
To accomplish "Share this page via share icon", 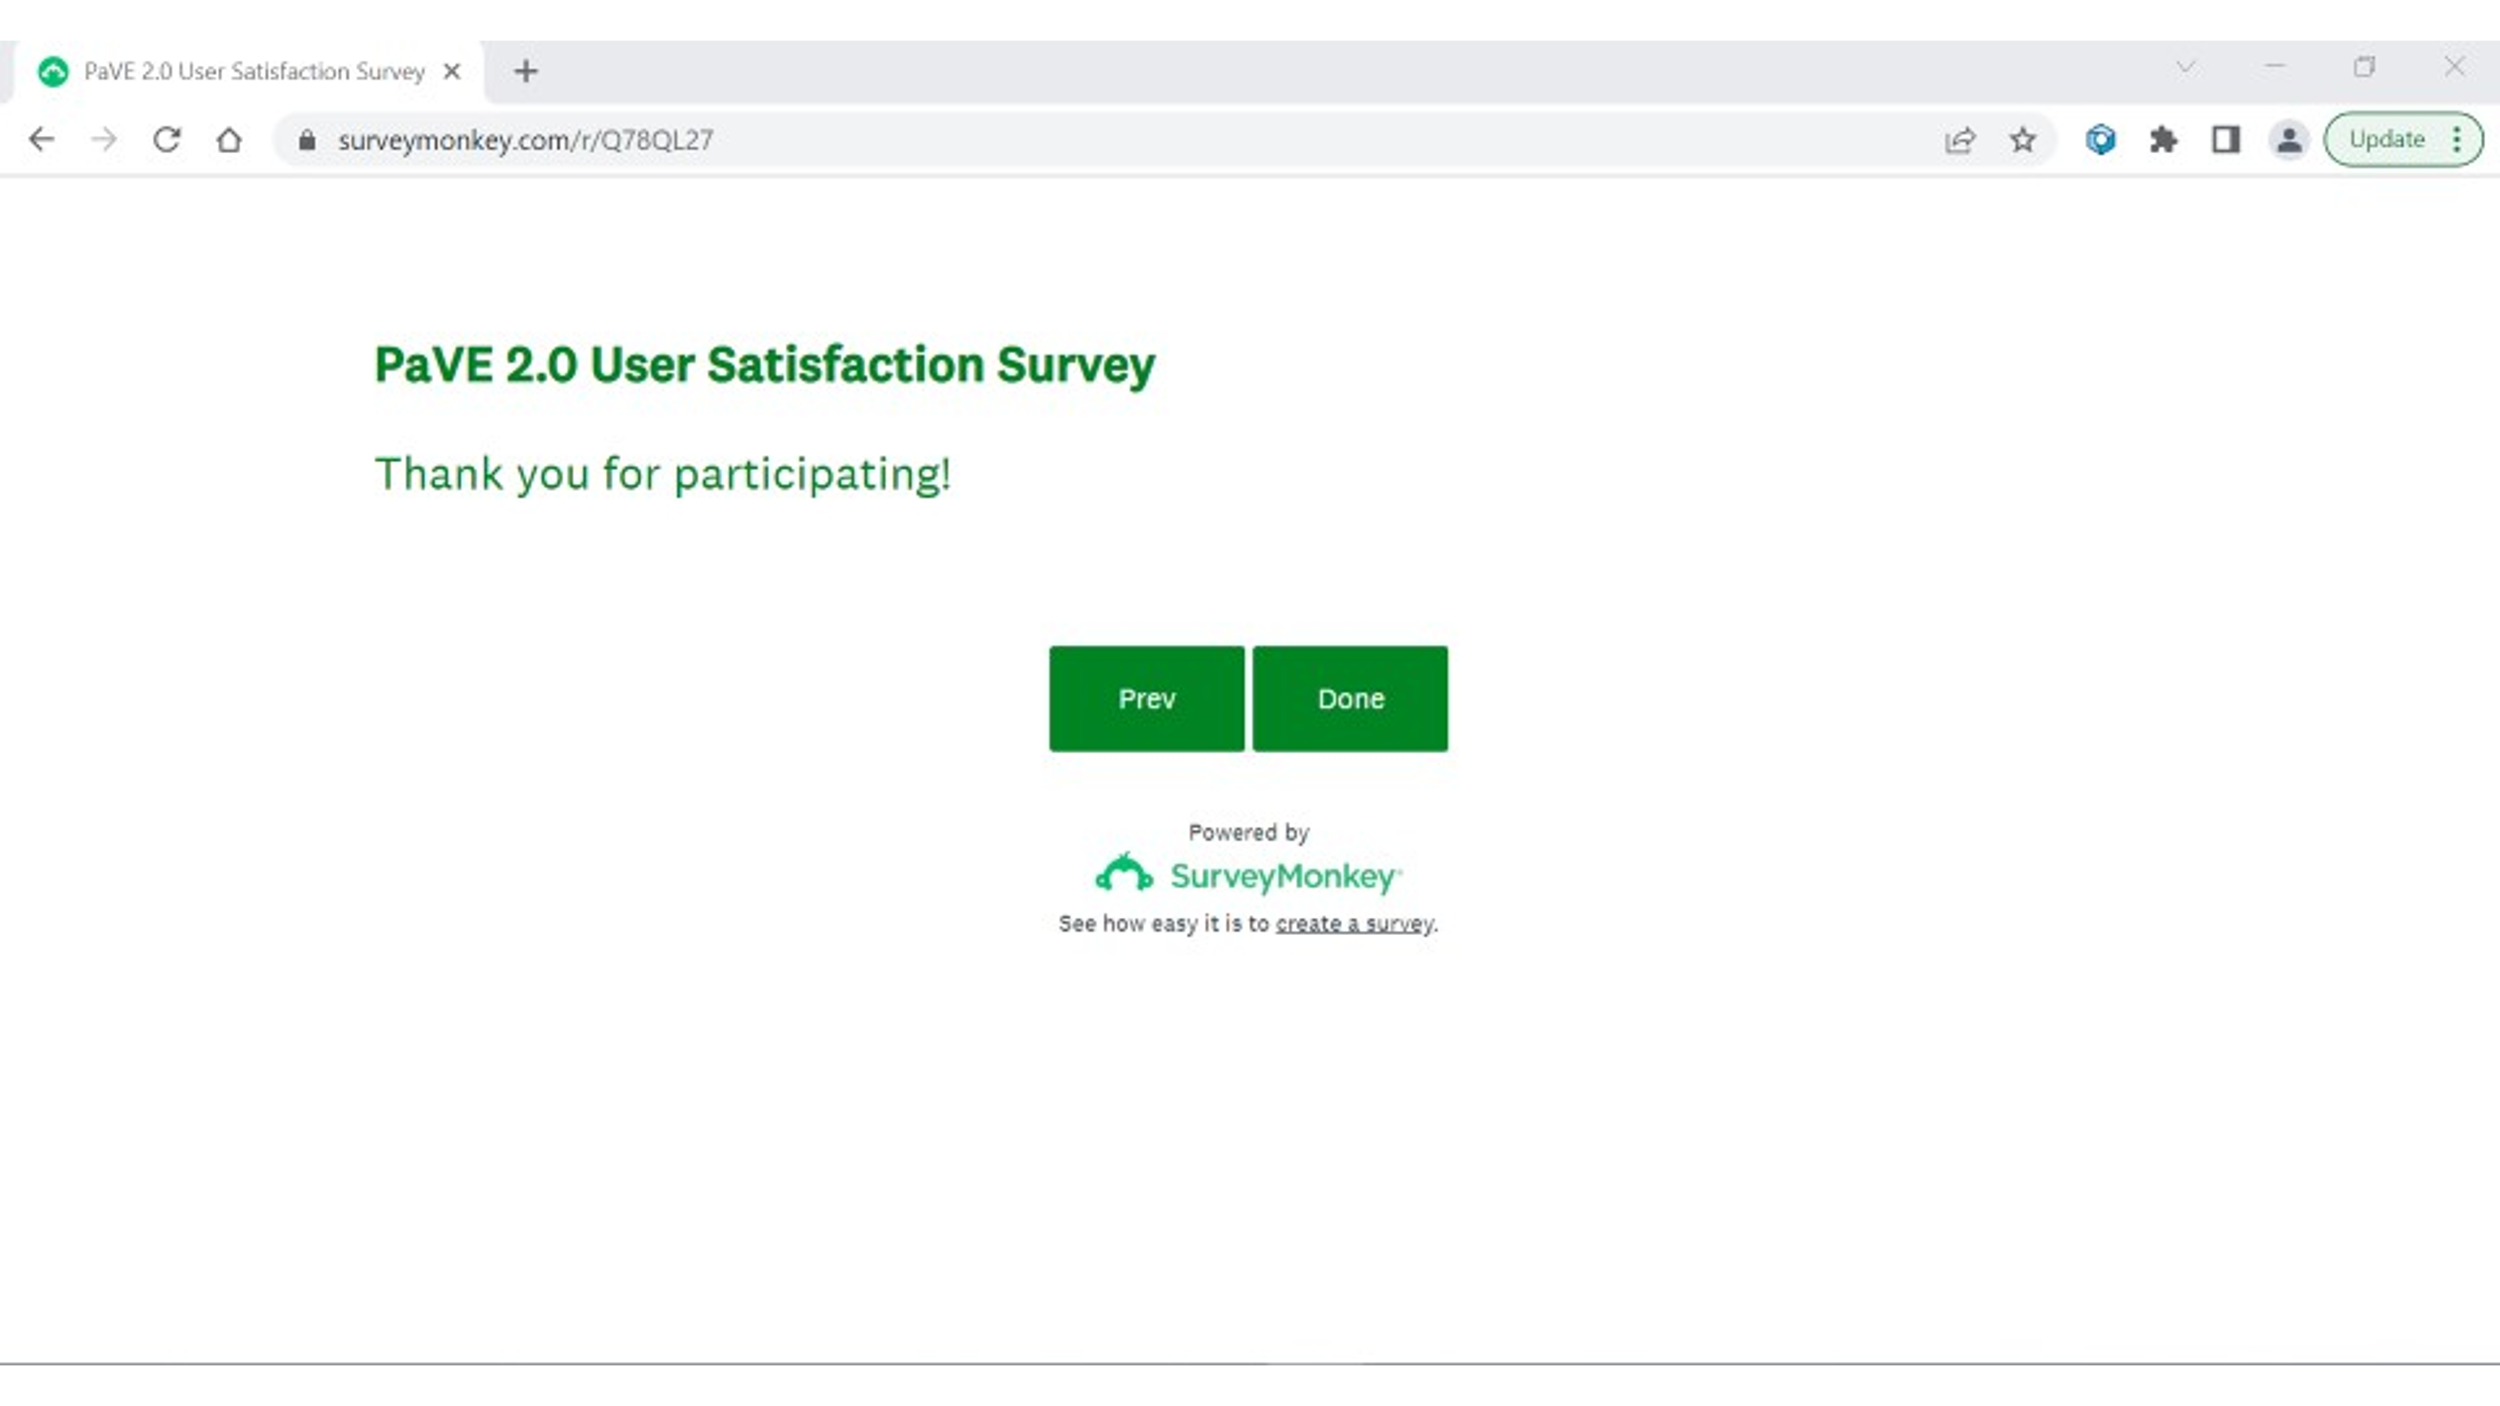I will point(1960,140).
